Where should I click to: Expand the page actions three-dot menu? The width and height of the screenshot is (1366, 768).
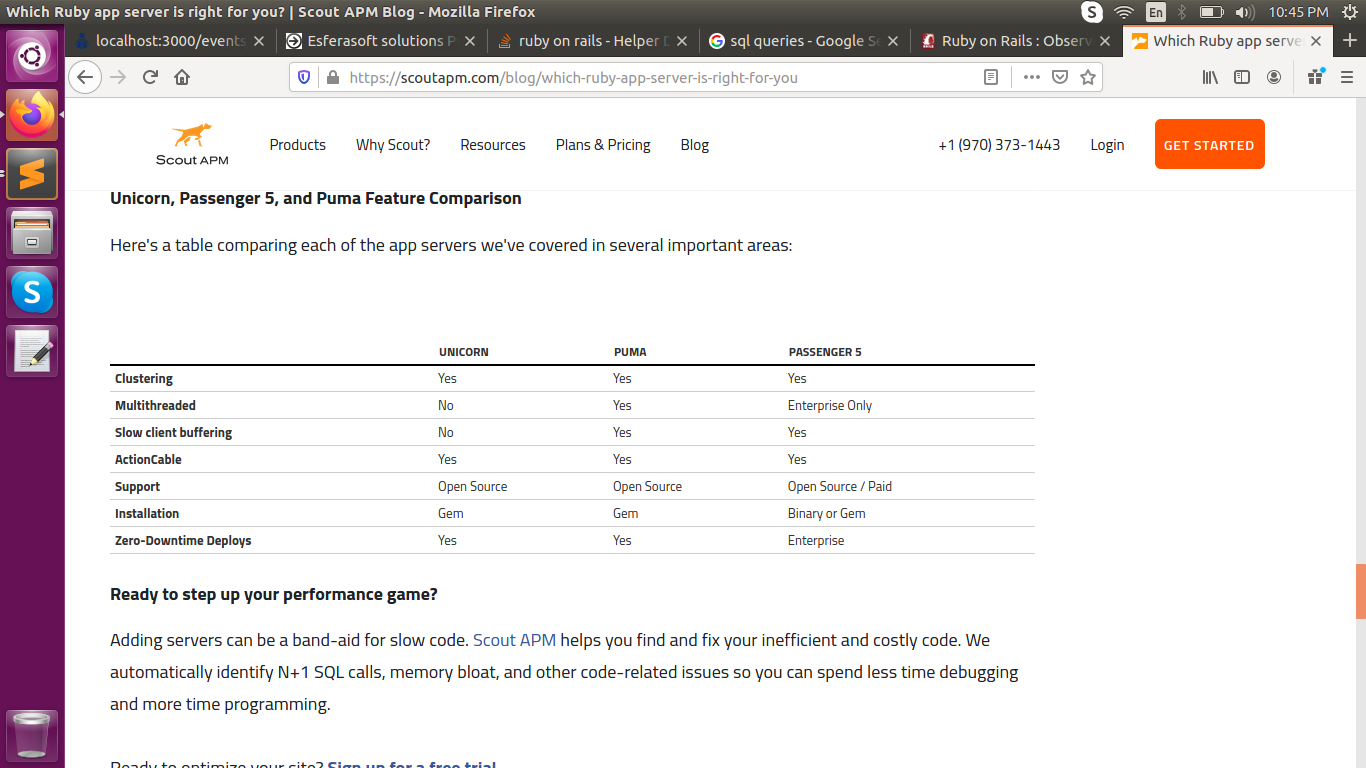coord(1032,77)
